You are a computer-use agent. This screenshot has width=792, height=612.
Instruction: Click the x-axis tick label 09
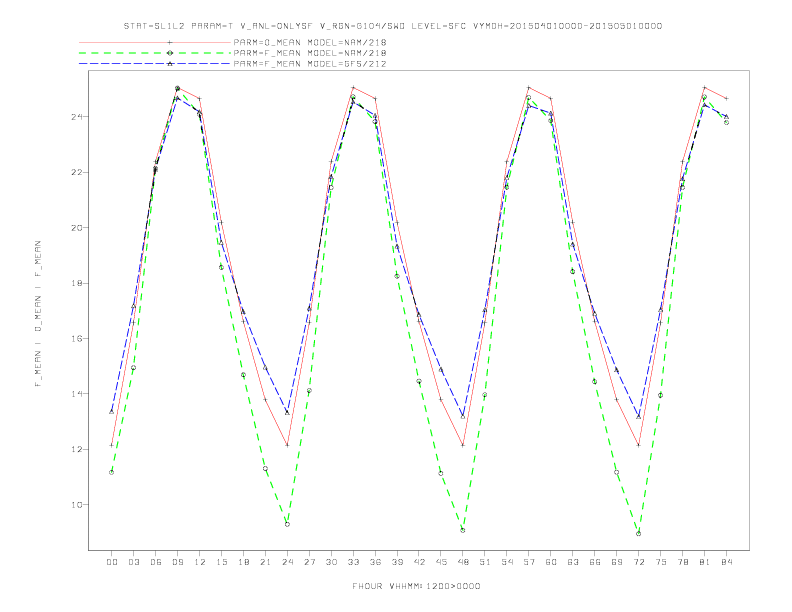(x=177, y=562)
